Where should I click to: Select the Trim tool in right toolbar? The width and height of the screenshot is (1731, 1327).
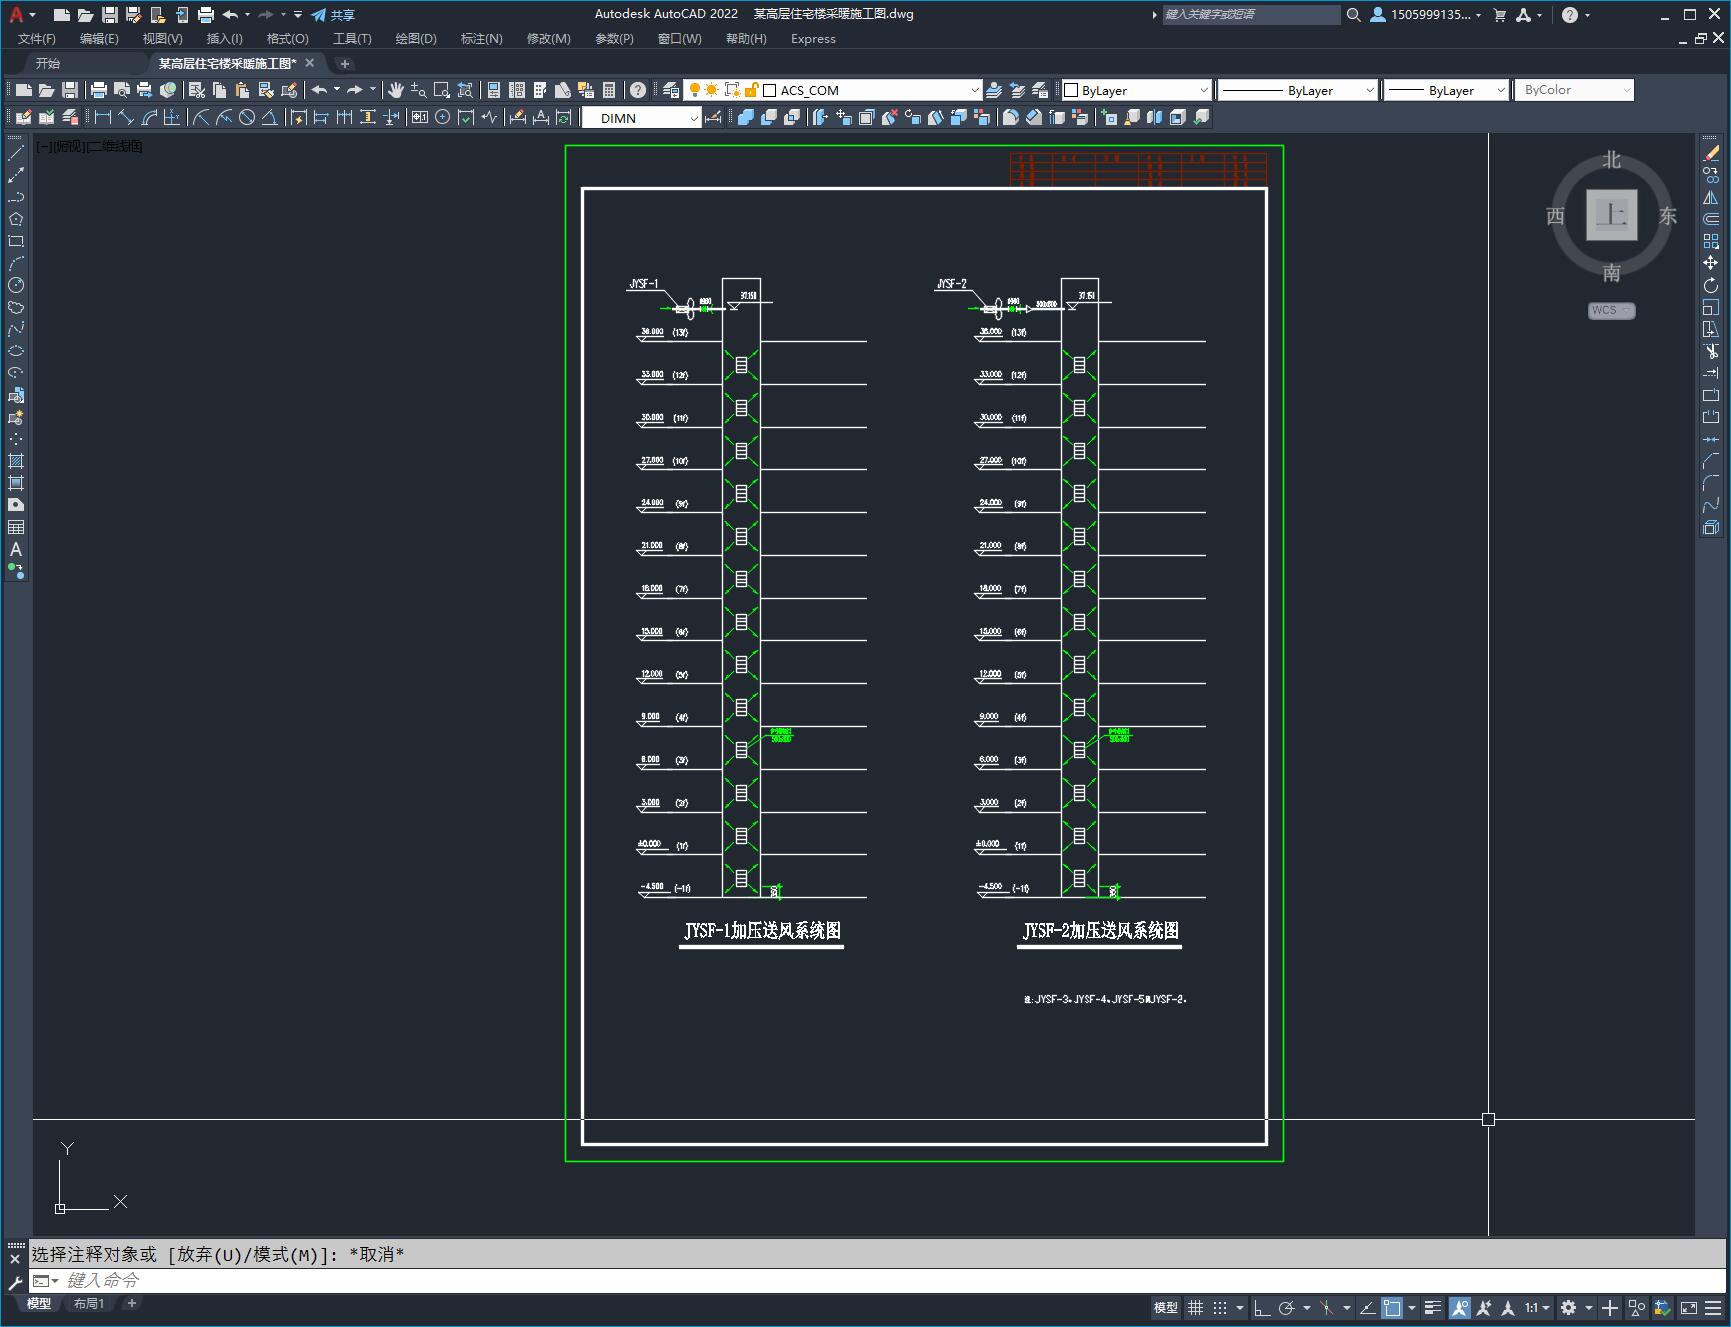tap(1711, 351)
